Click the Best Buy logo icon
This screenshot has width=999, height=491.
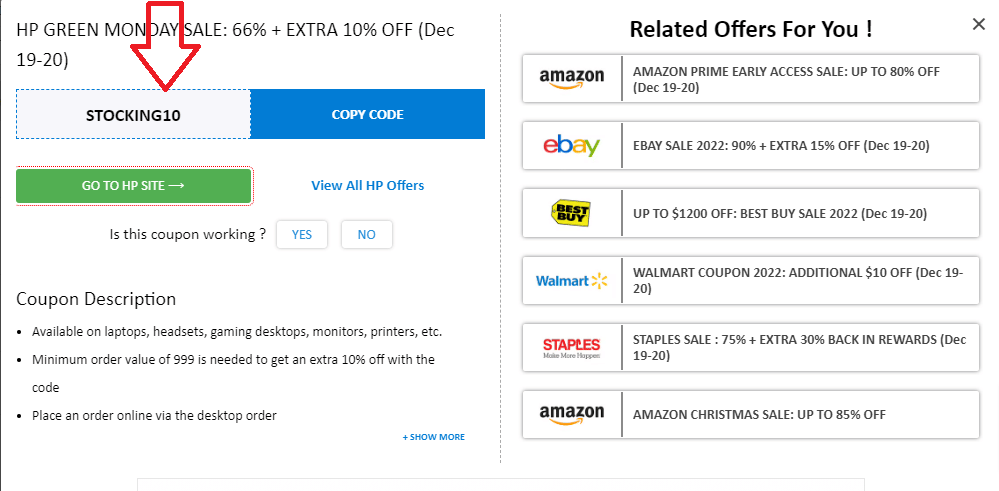[571, 213]
